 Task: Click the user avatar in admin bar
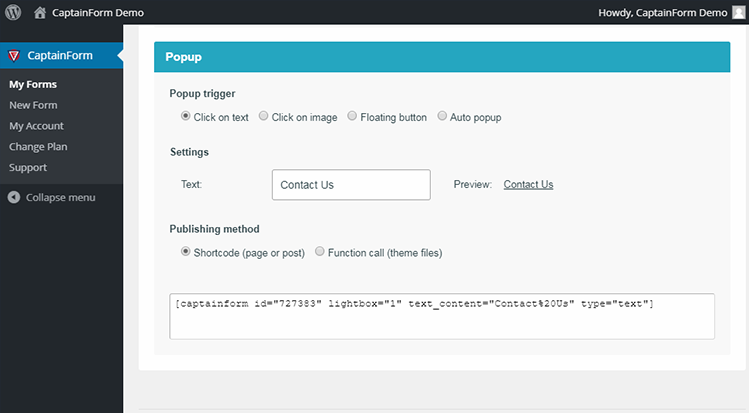(x=738, y=12)
